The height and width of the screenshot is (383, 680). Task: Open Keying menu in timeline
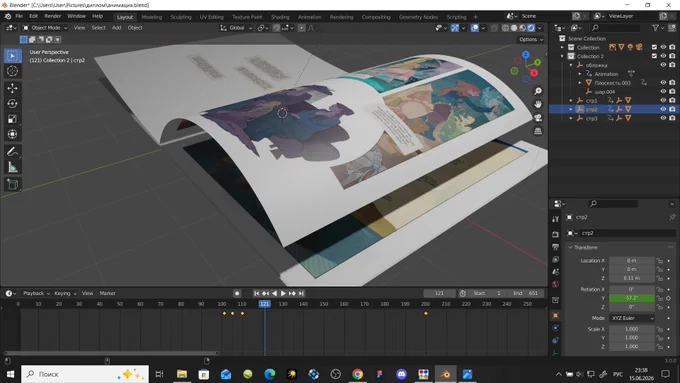click(65, 294)
